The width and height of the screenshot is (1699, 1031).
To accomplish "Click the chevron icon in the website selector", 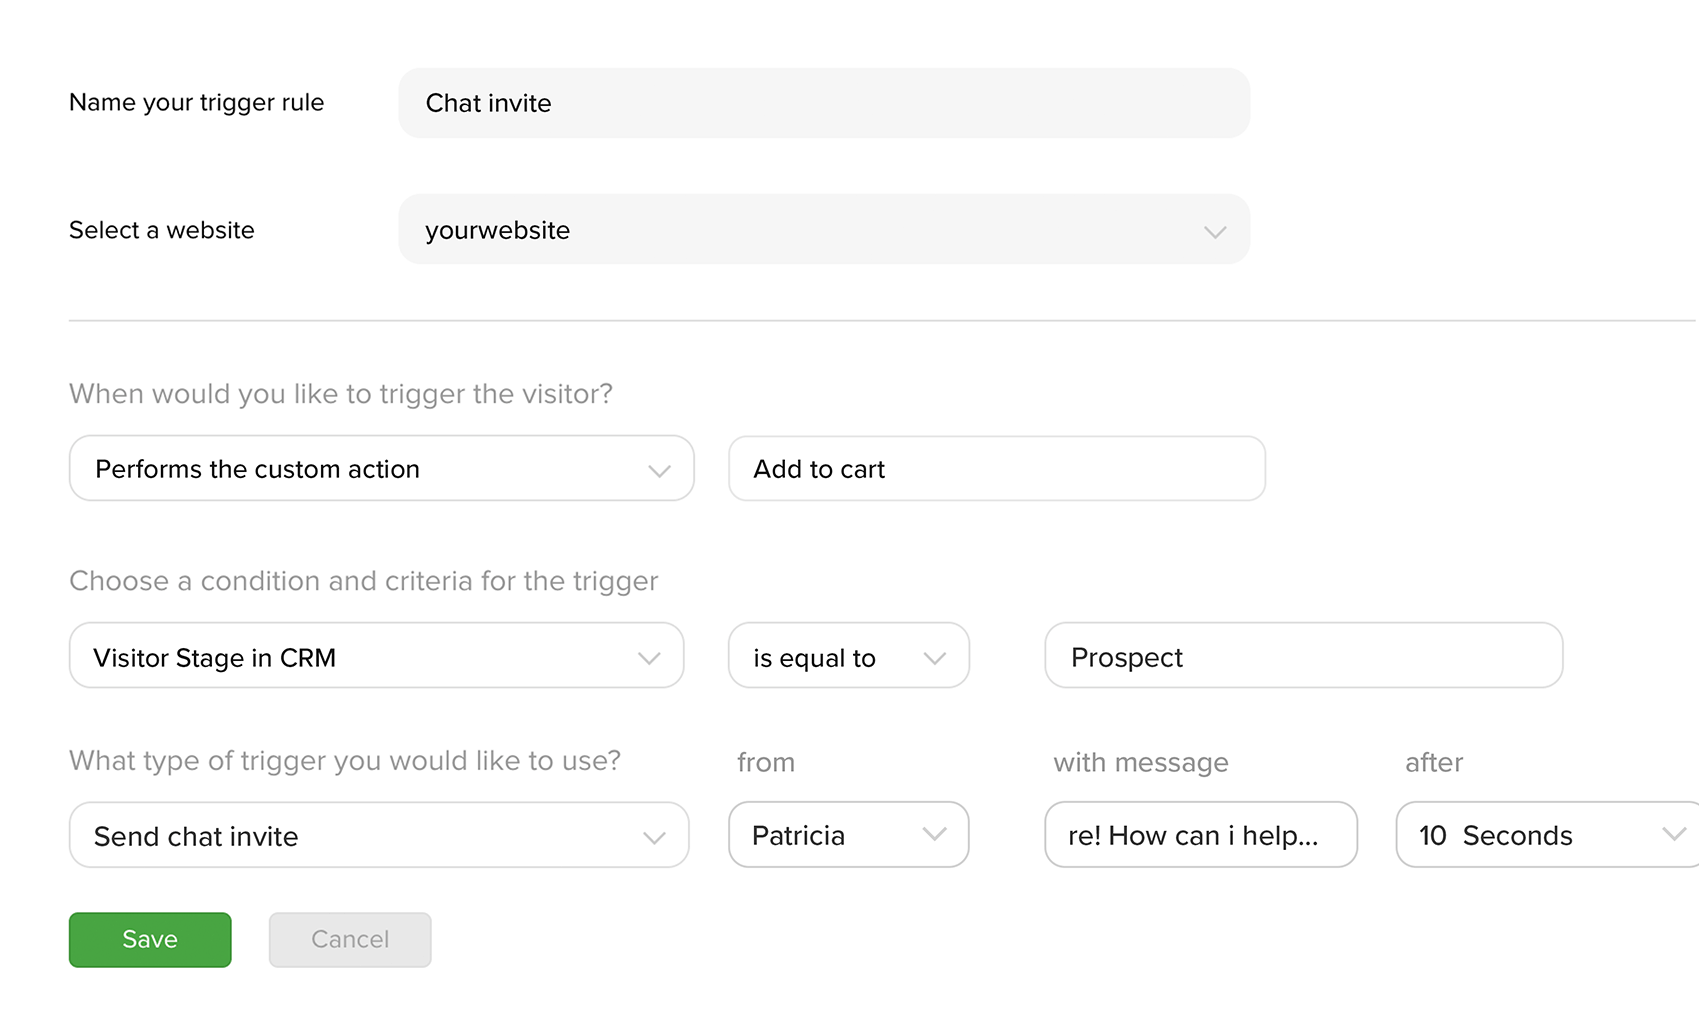I will [1214, 232].
